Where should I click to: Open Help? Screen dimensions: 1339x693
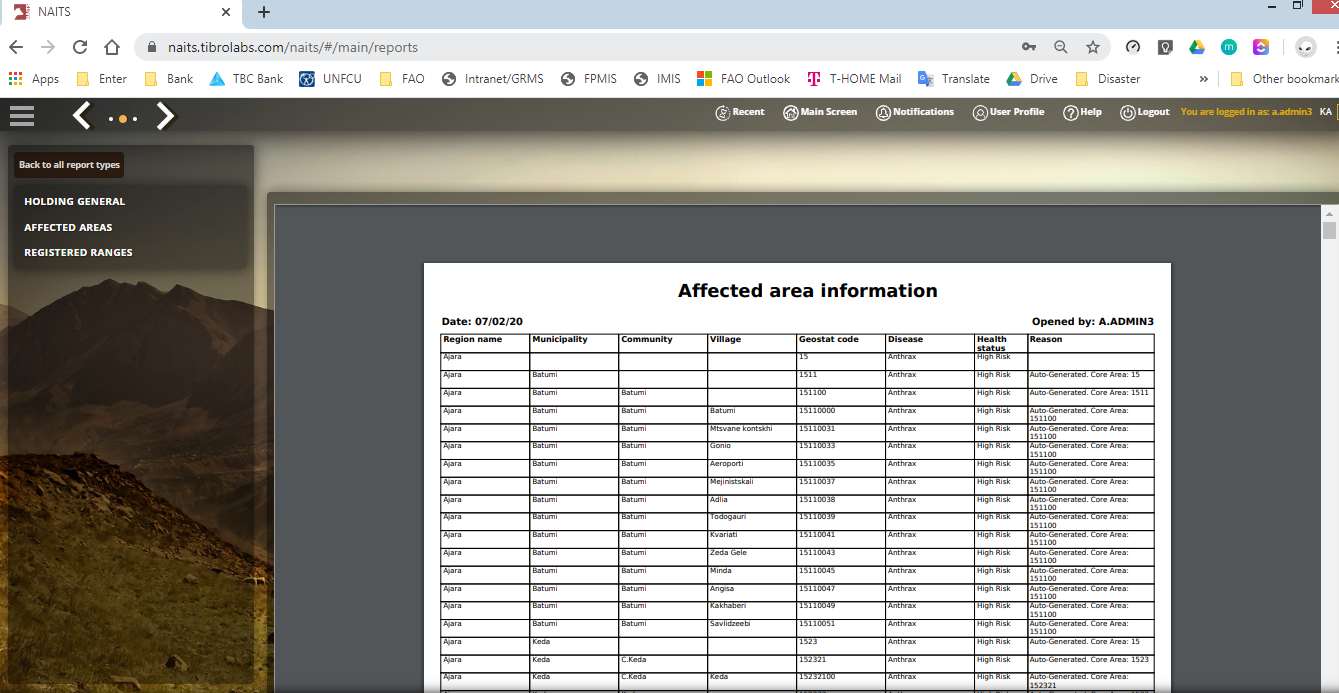pyautogui.click(x=1082, y=112)
